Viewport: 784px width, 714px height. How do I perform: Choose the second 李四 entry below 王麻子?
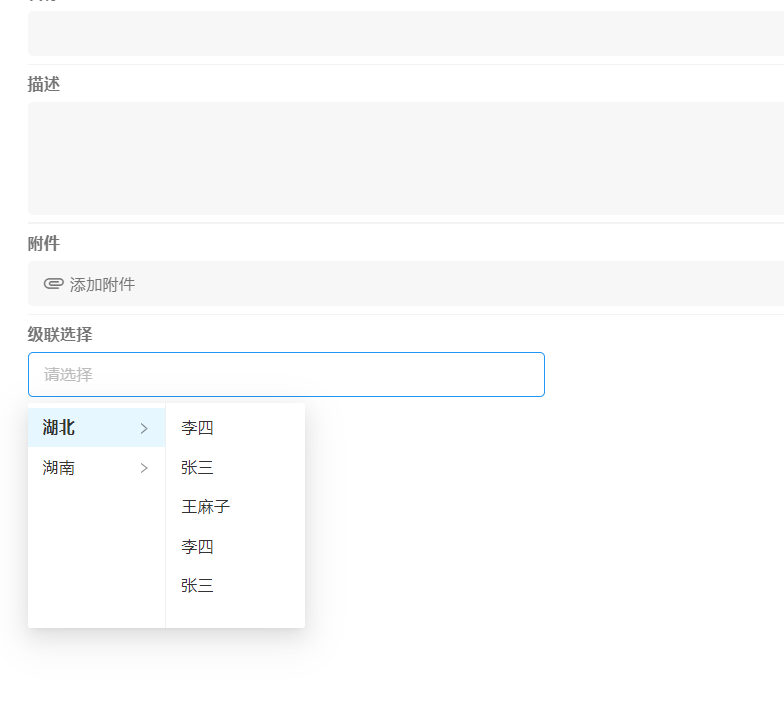pyautogui.click(x=197, y=547)
